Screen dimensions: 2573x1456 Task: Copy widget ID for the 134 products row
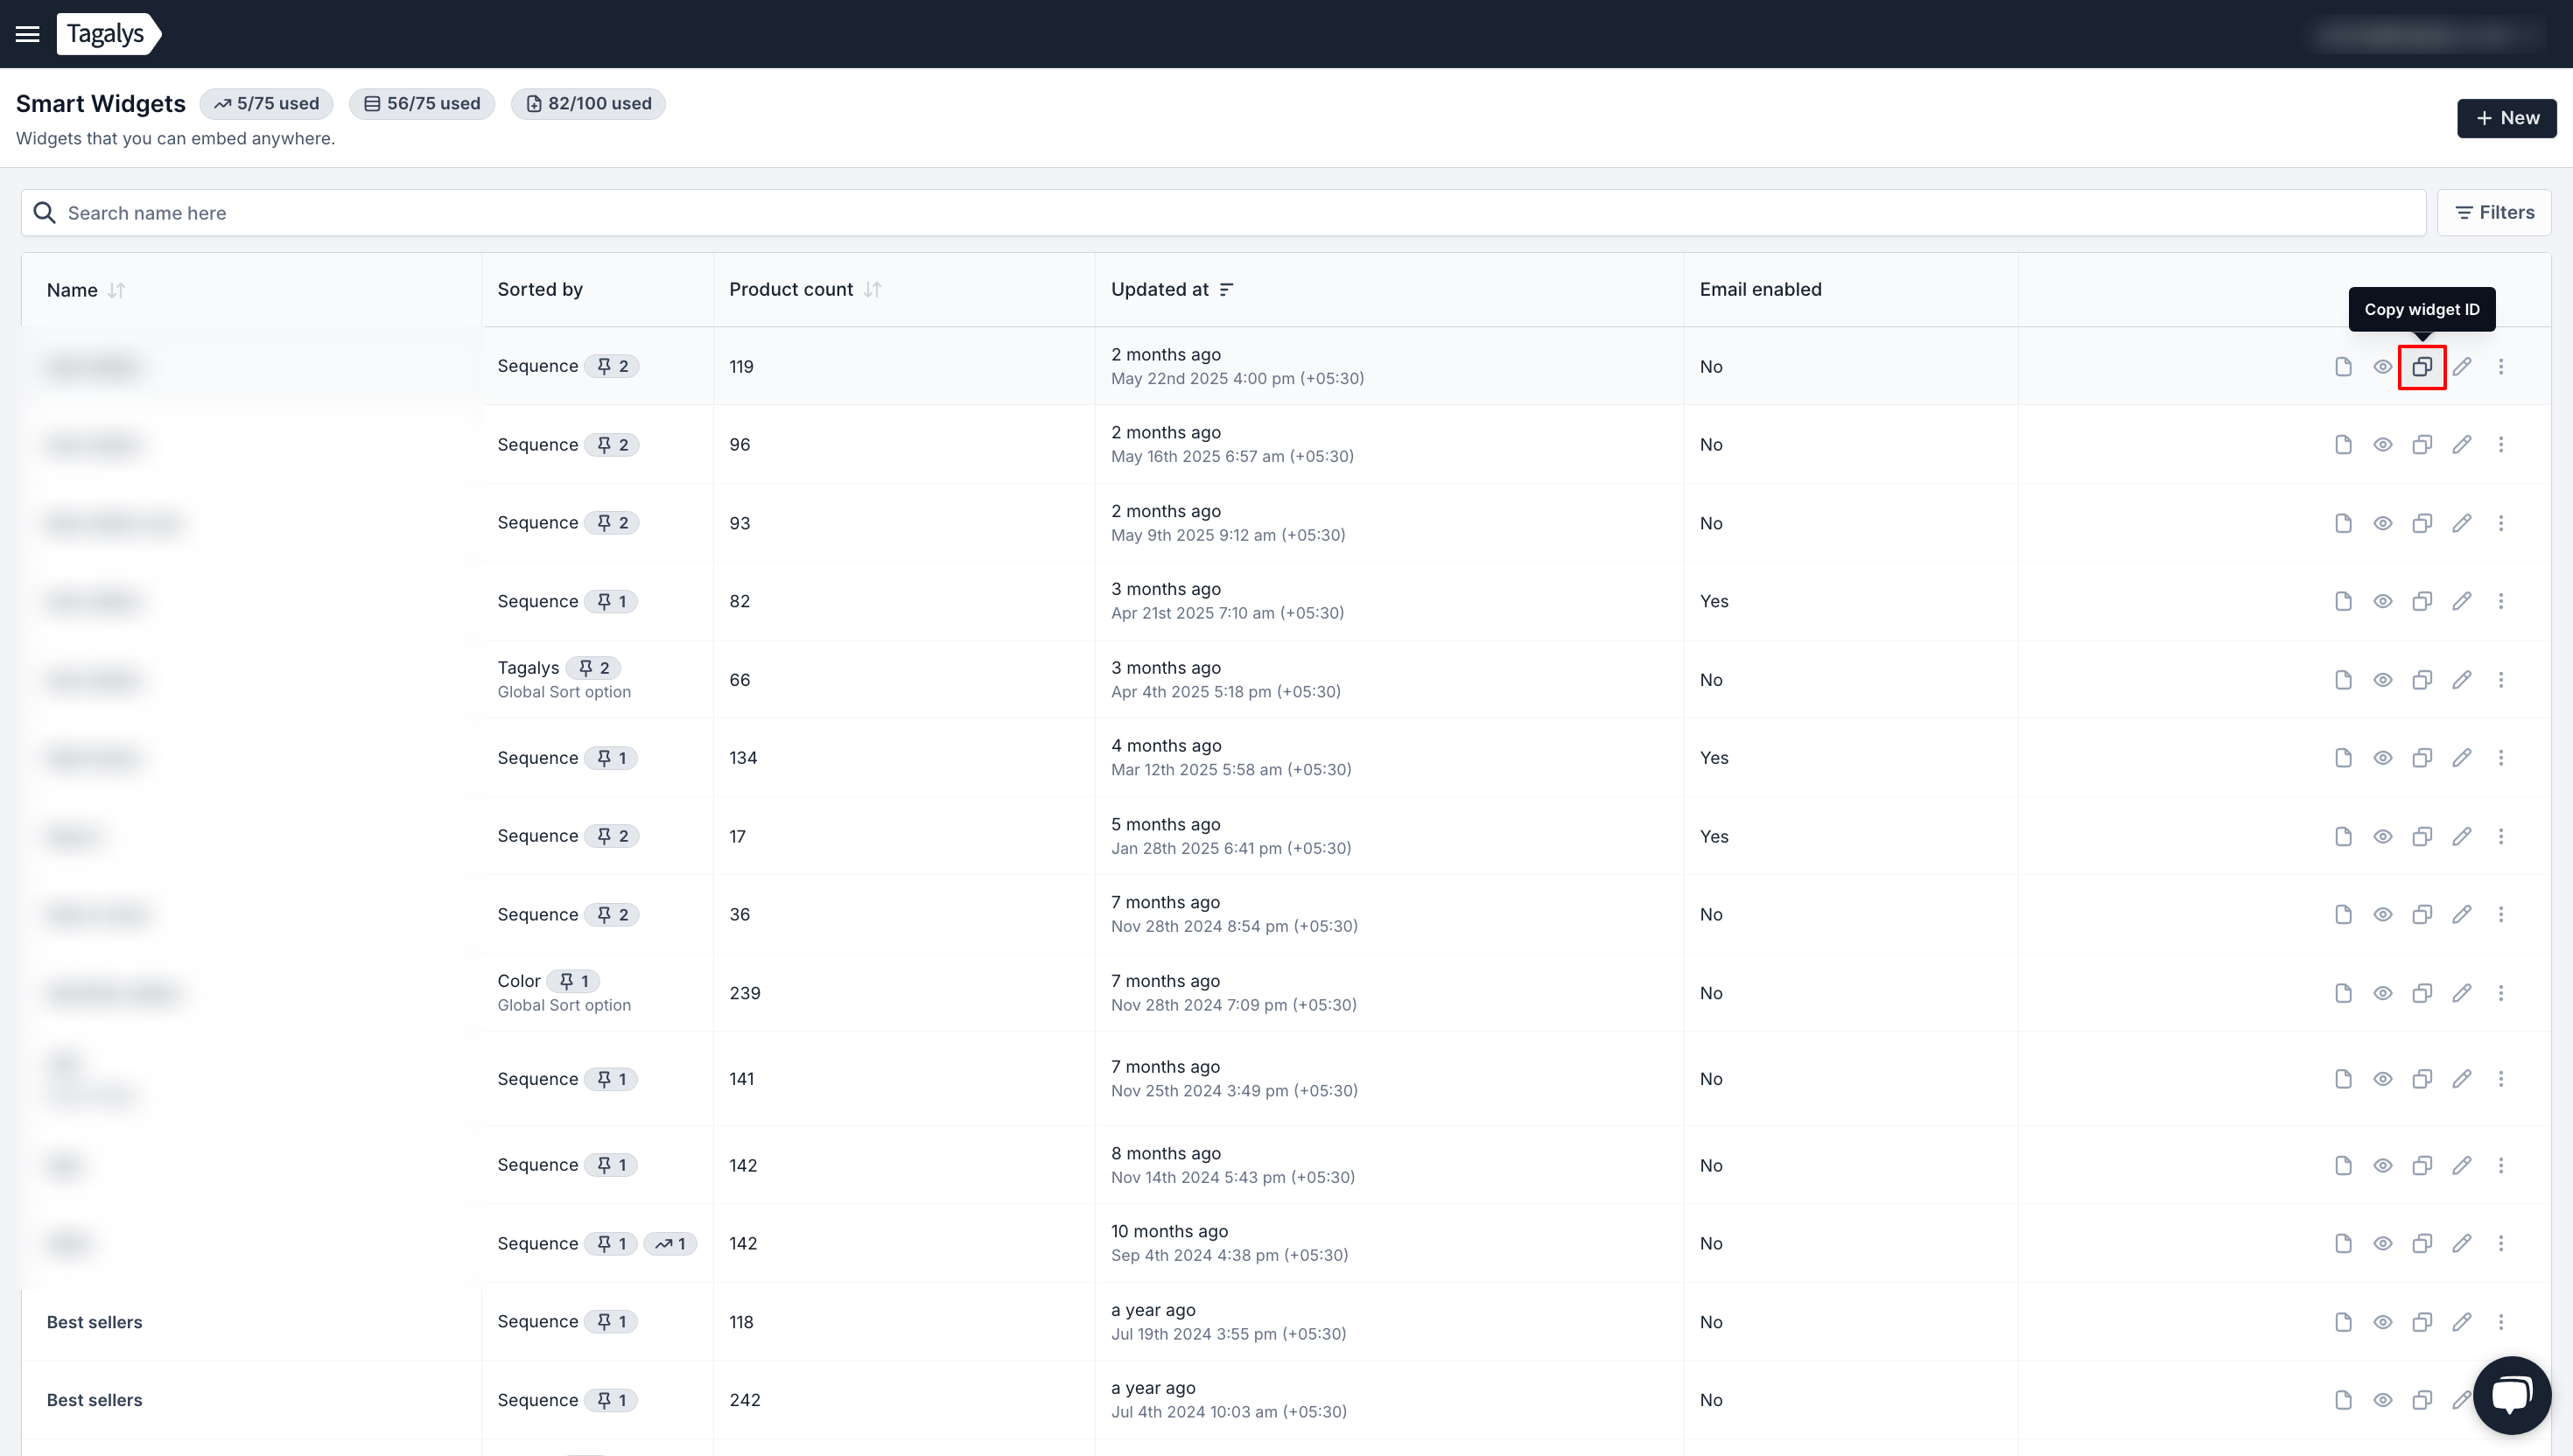[2422, 758]
